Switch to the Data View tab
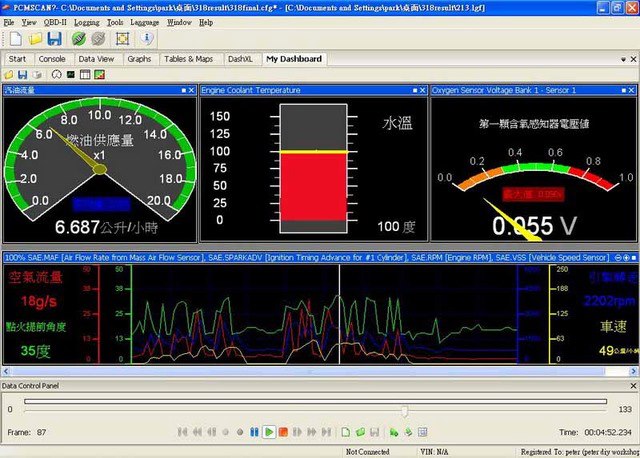 click(96, 59)
